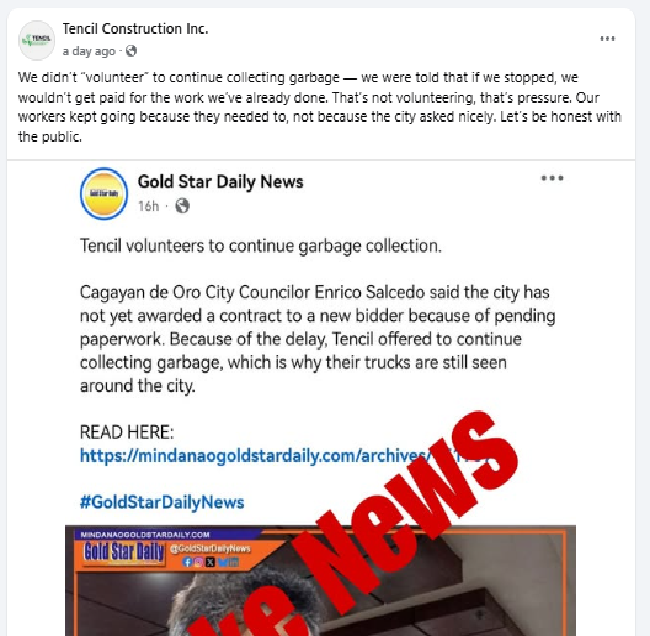Click the MINDANAOGOLDSTARDAILY.COM banner text
The height and width of the screenshot is (636, 650).
[145, 534]
